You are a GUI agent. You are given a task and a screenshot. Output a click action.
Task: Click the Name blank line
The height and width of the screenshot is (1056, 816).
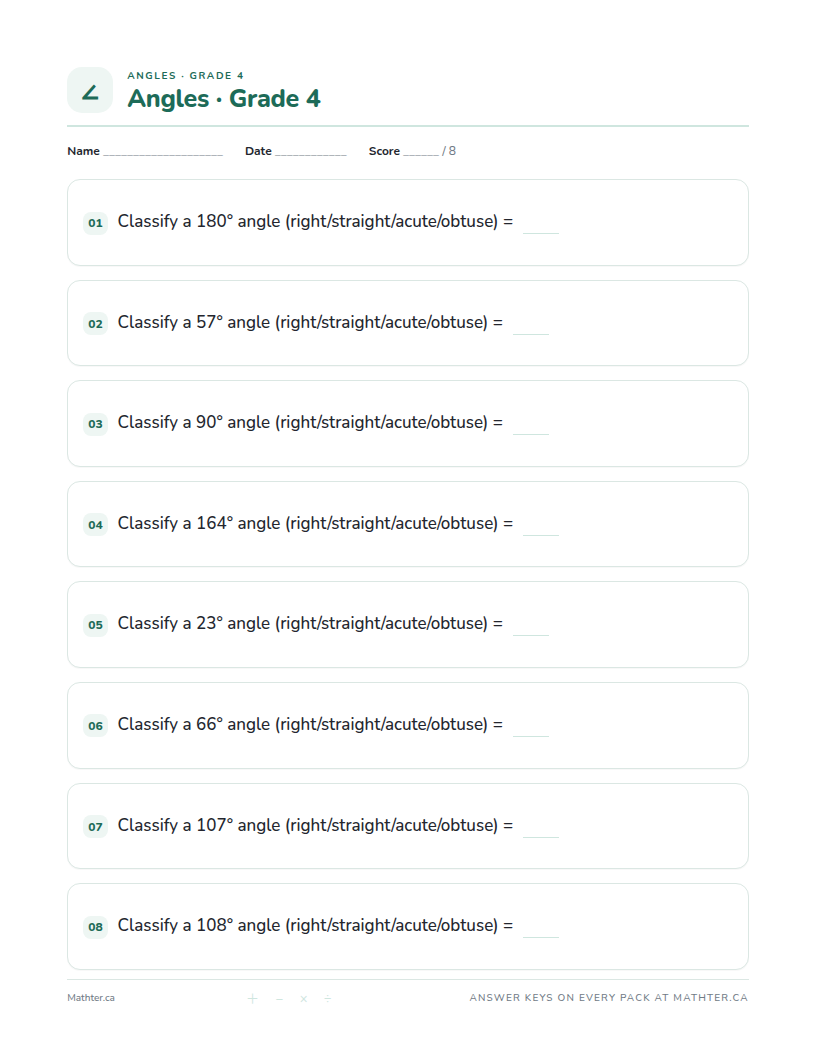tap(163, 154)
